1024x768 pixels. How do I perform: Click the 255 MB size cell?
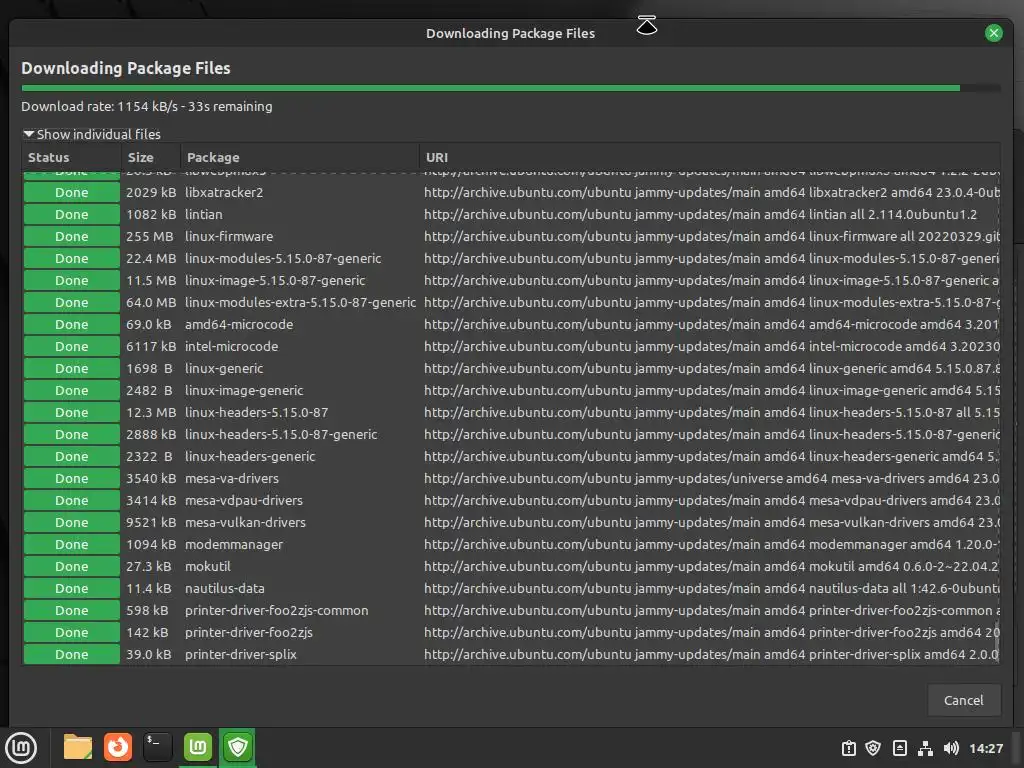pyautogui.click(x=151, y=236)
